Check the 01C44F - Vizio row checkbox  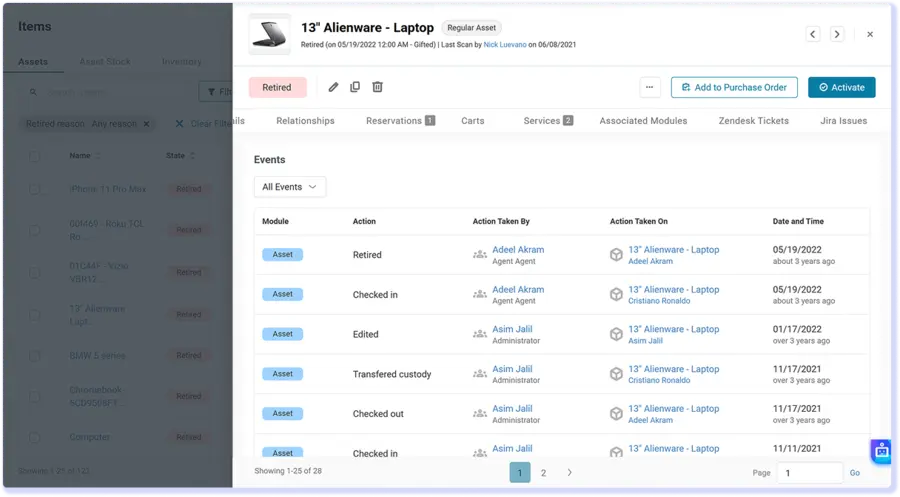pyautogui.click(x=34, y=273)
